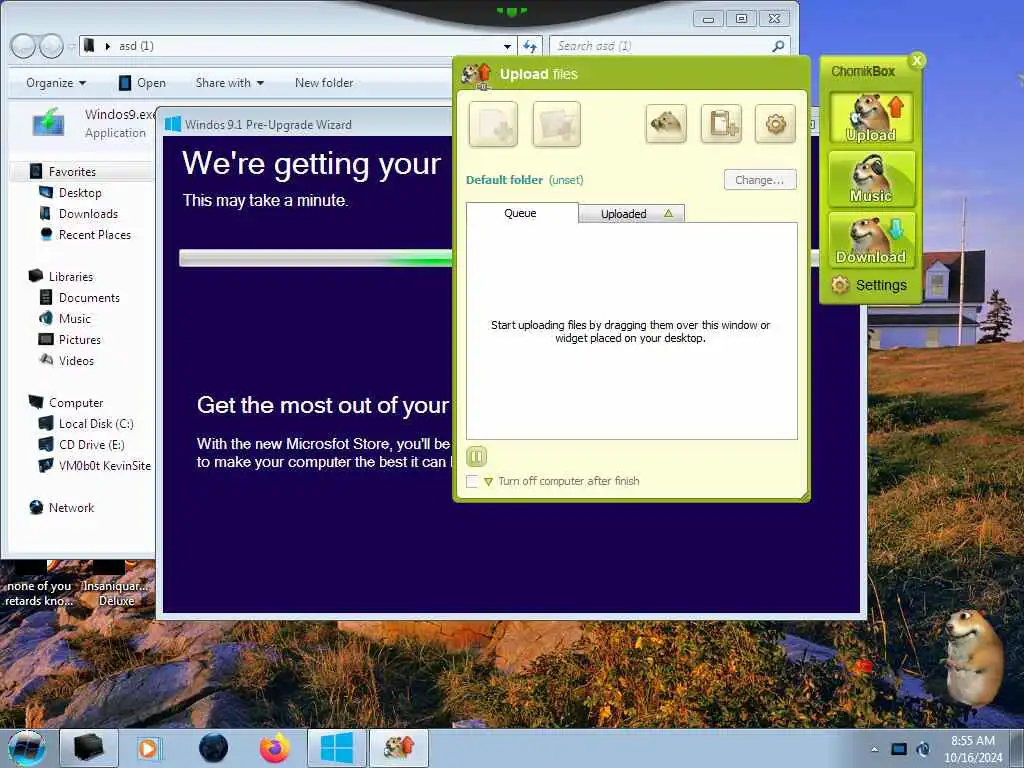This screenshot has height=768, width=1024.
Task: Open Settings in ChomikBox widget
Action: (x=869, y=285)
